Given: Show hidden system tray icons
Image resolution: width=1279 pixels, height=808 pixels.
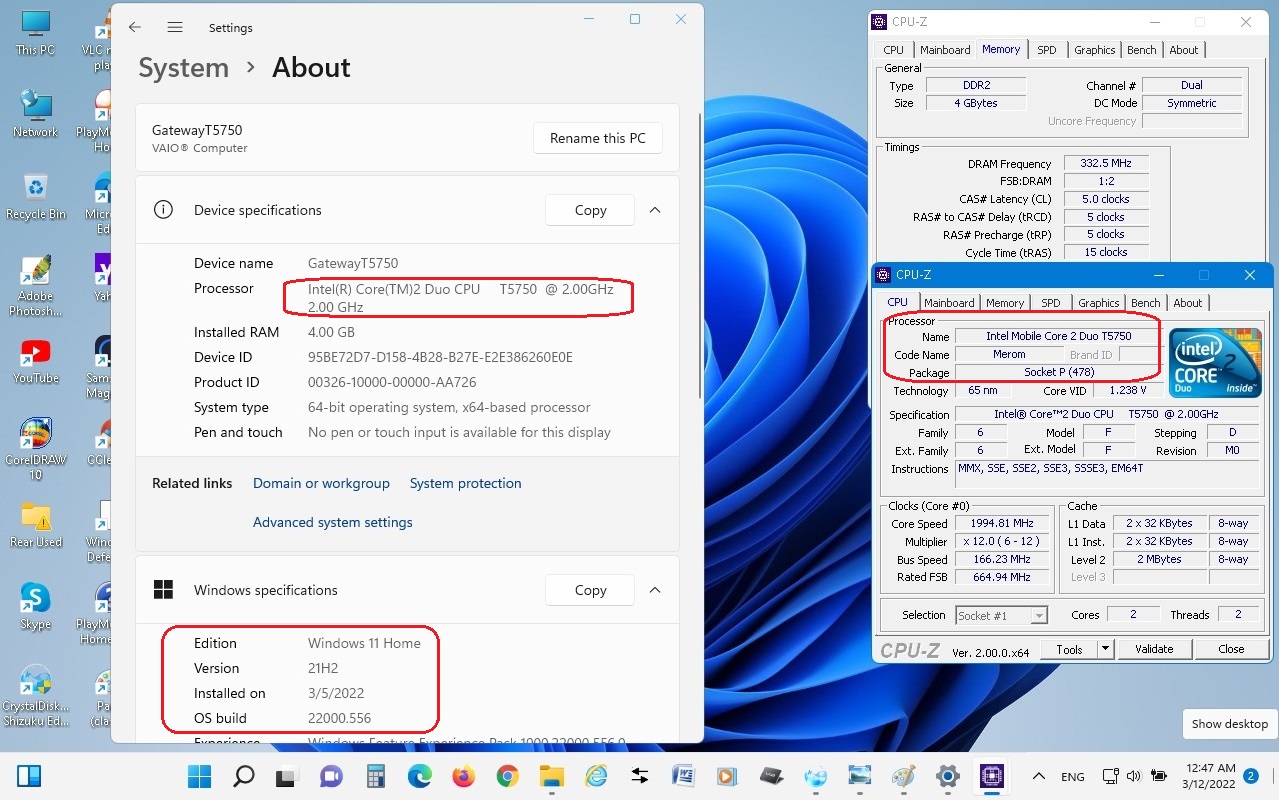Looking at the screenshot, I should 1039,776.
